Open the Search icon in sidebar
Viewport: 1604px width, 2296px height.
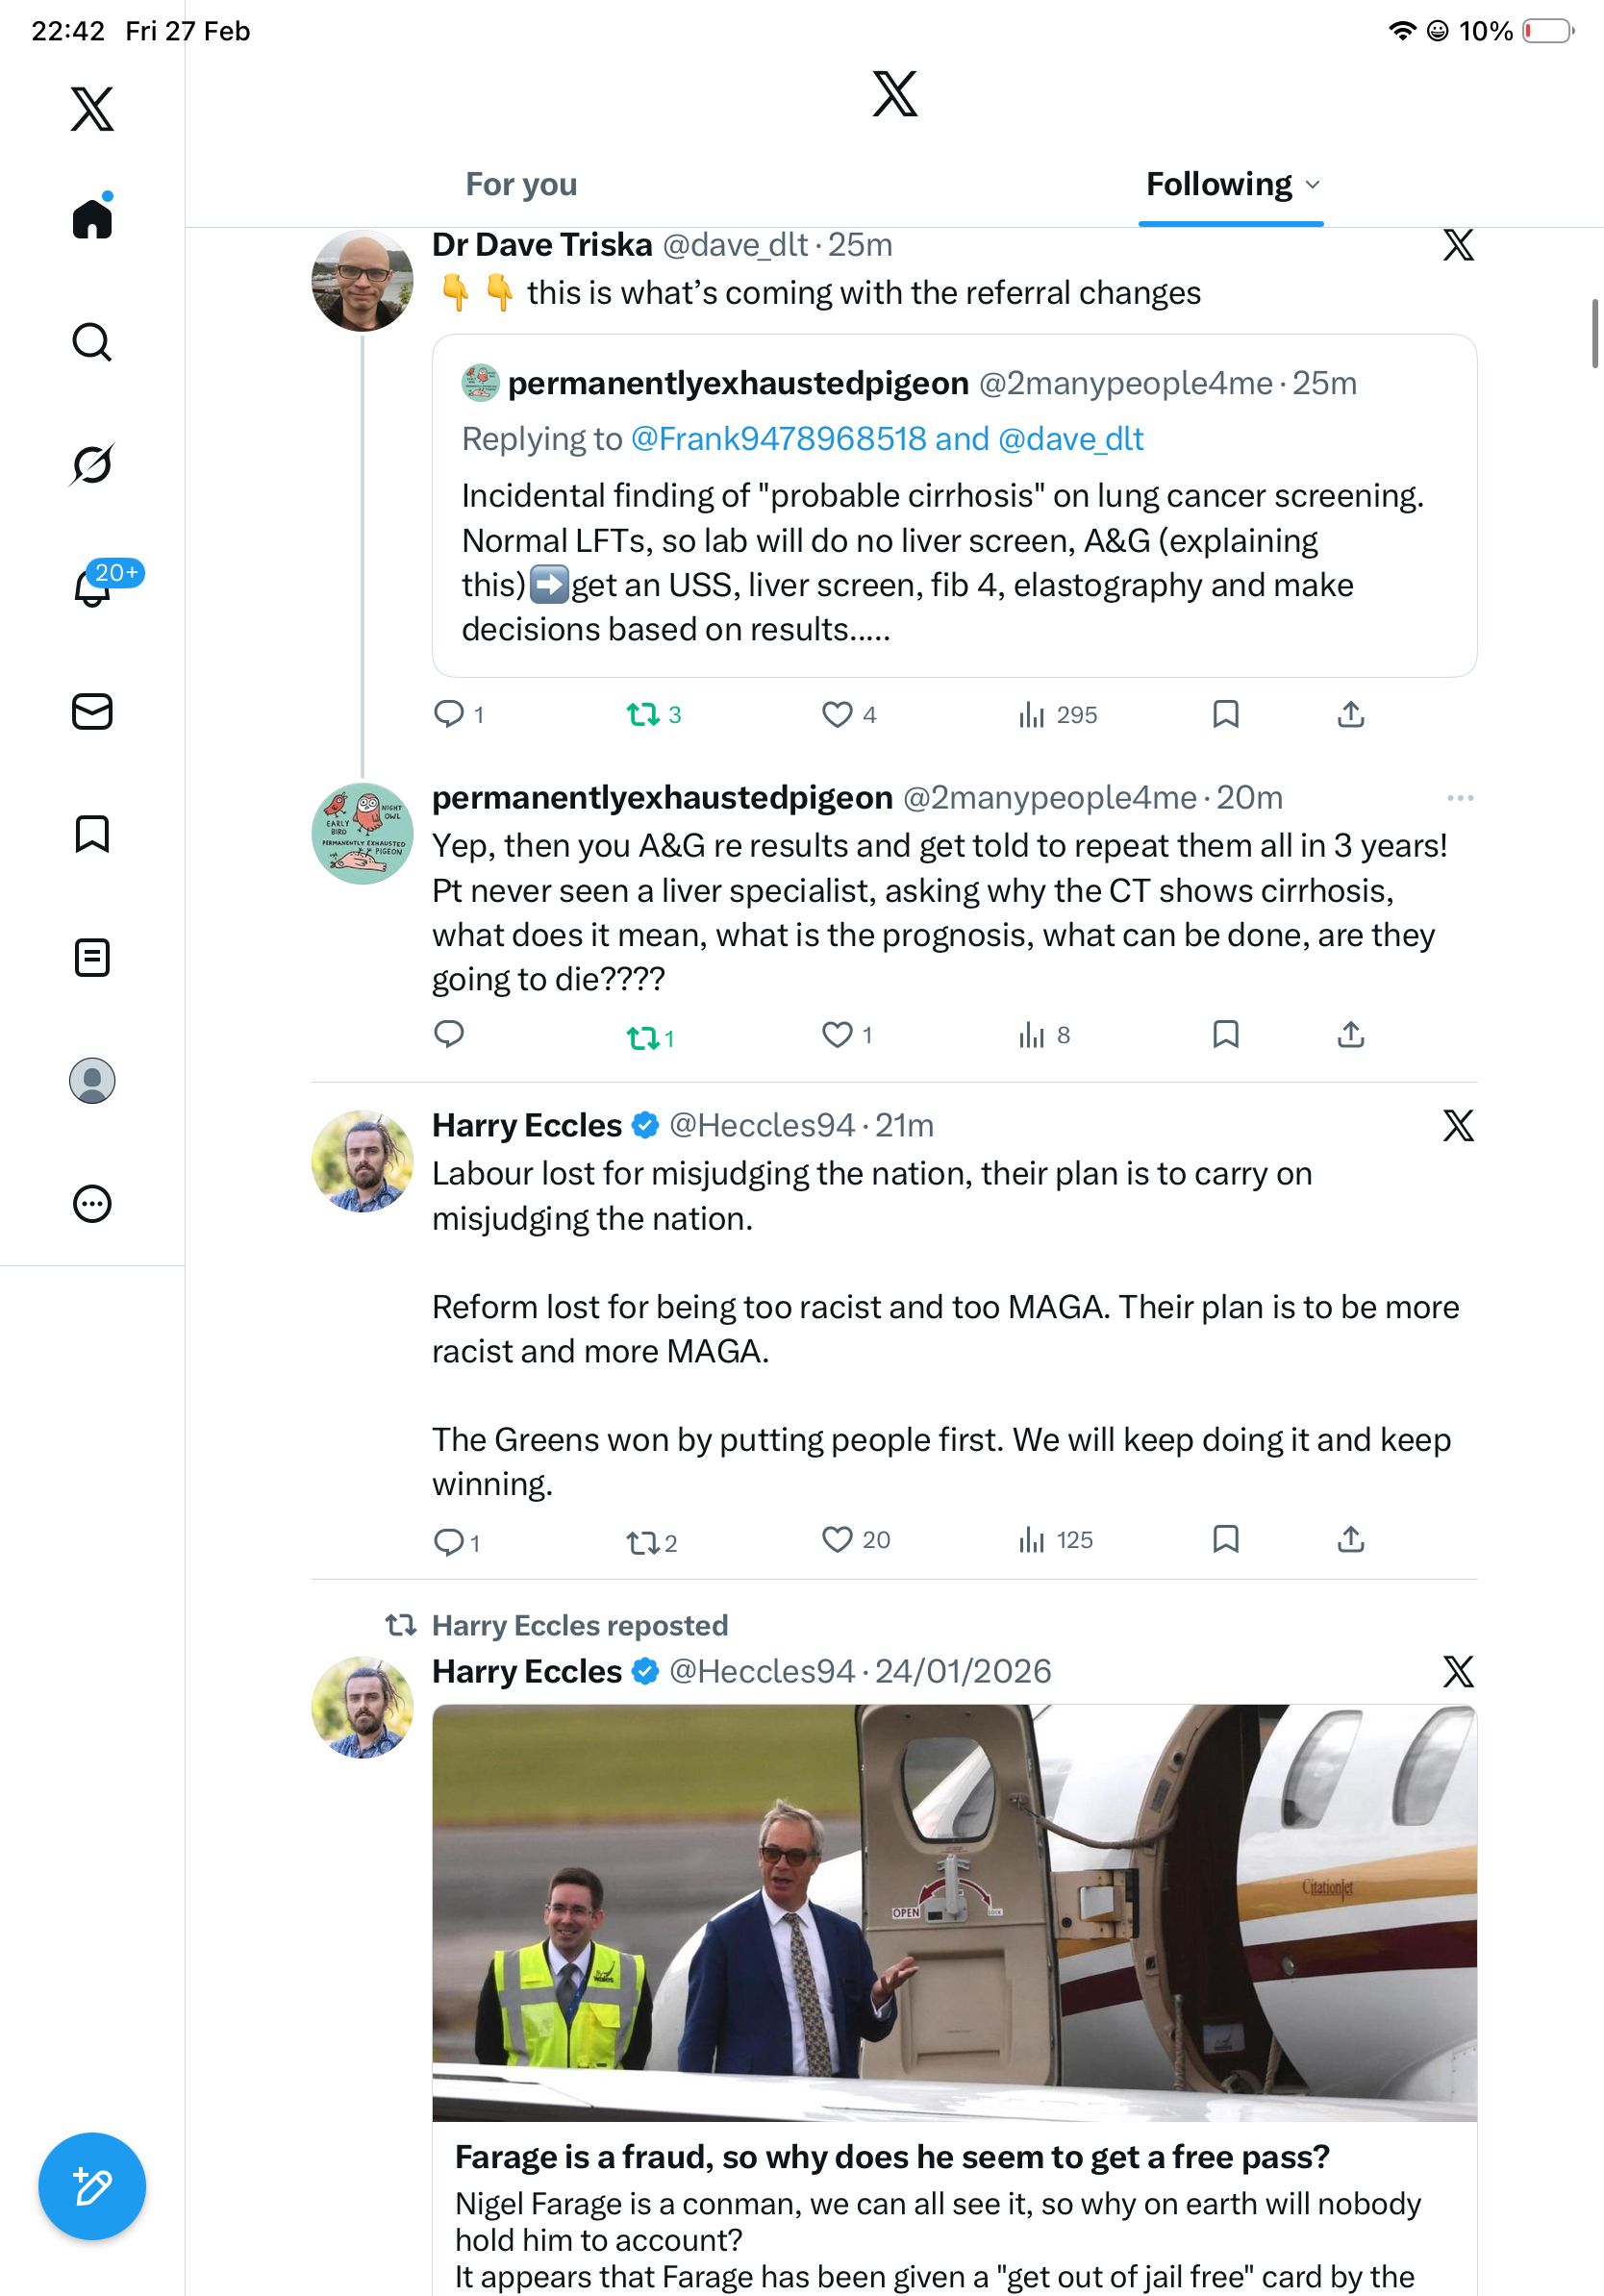[x=92, y=342]
